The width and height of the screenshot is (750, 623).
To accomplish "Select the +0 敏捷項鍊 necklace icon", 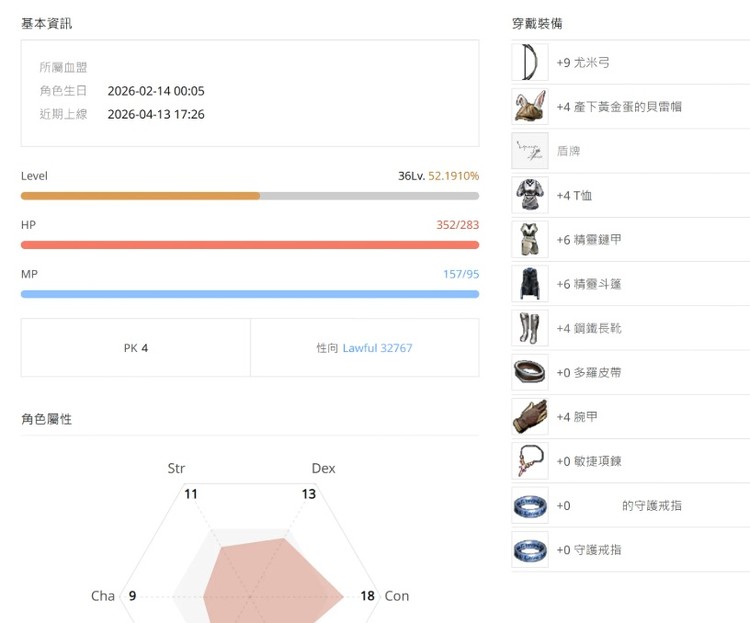I will tap(530, 461).
